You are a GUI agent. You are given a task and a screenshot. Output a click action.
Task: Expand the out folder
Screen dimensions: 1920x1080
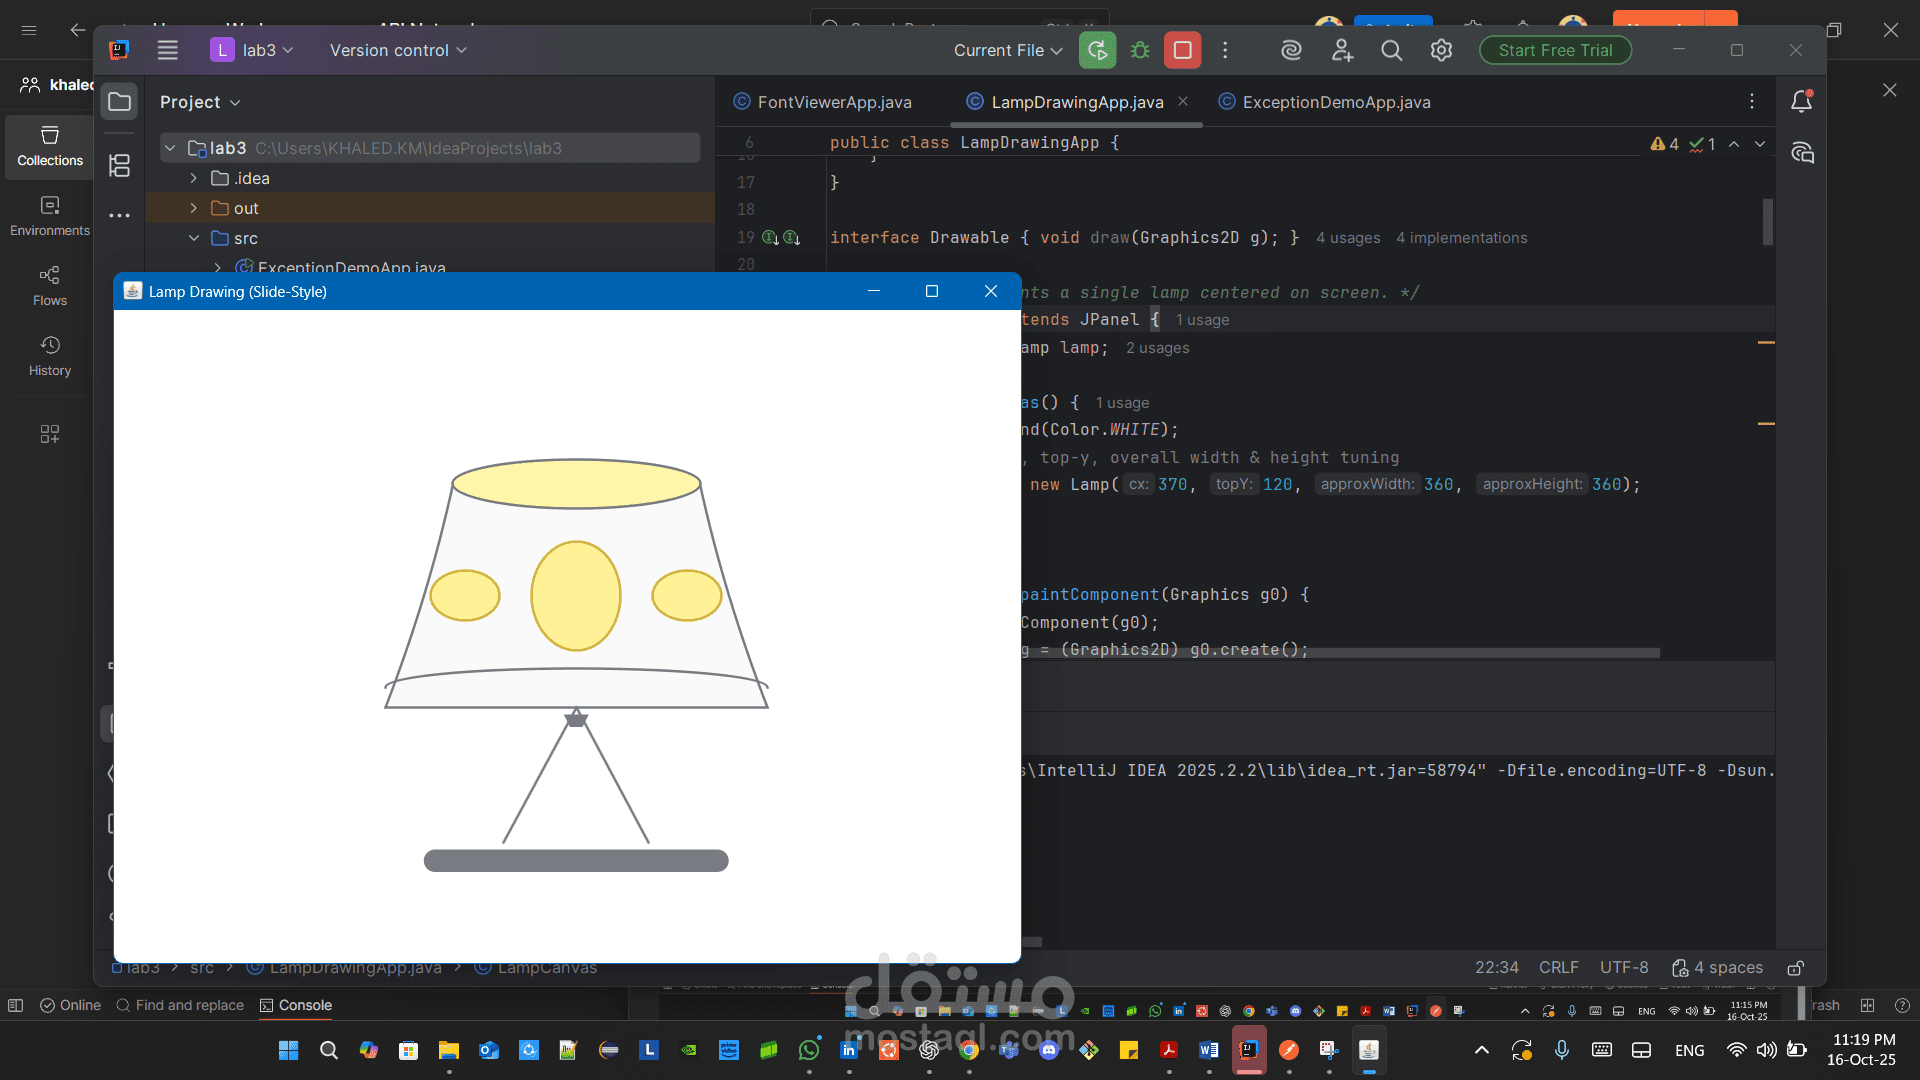(194, 208)
